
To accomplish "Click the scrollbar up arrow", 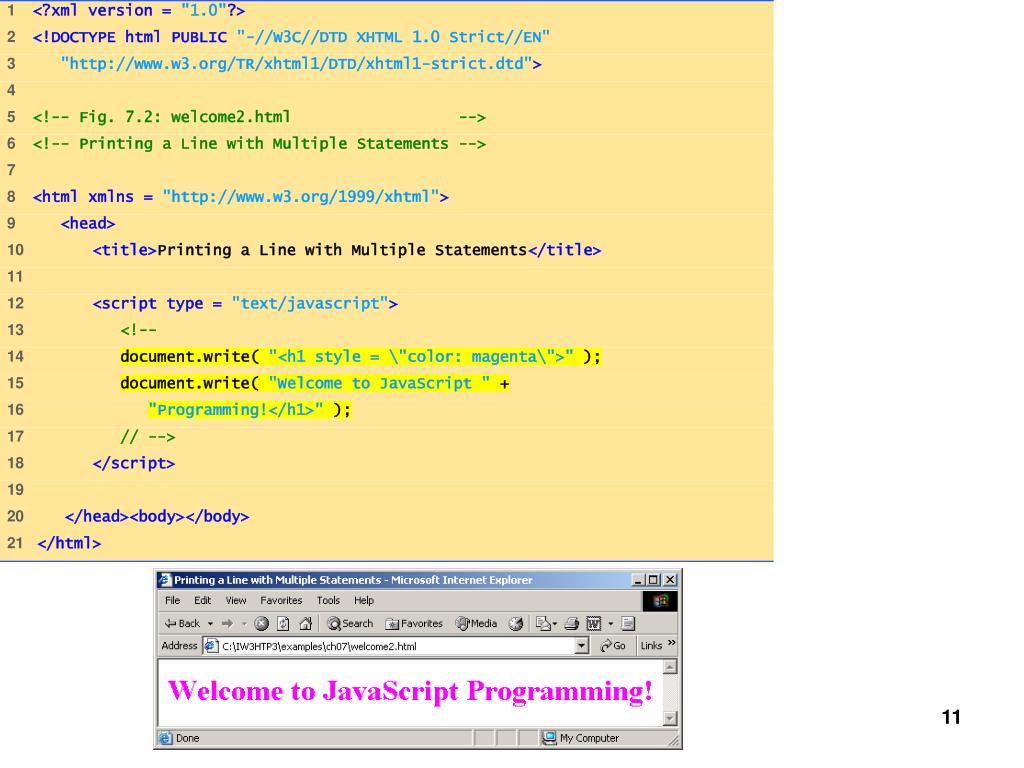I will tap(670, 667).
